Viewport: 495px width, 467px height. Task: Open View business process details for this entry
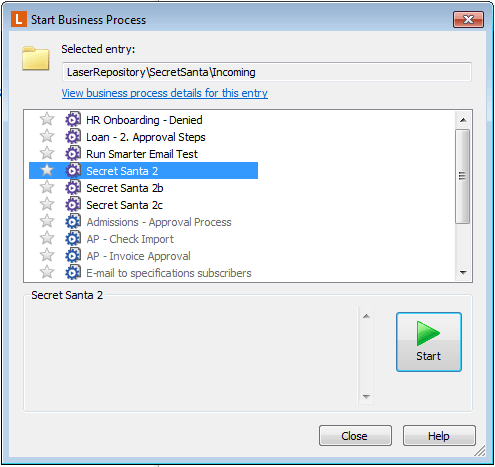(x=165, y=93)
